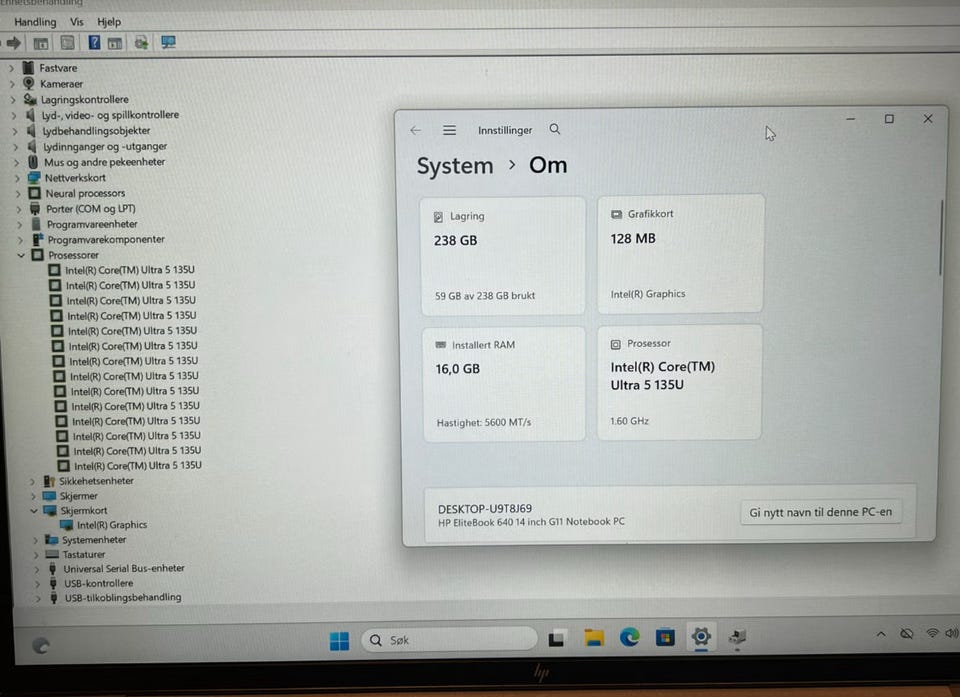Click the Wi-Fi tray icon
Viewport: 960px width, 697px height.
point(932,633)
